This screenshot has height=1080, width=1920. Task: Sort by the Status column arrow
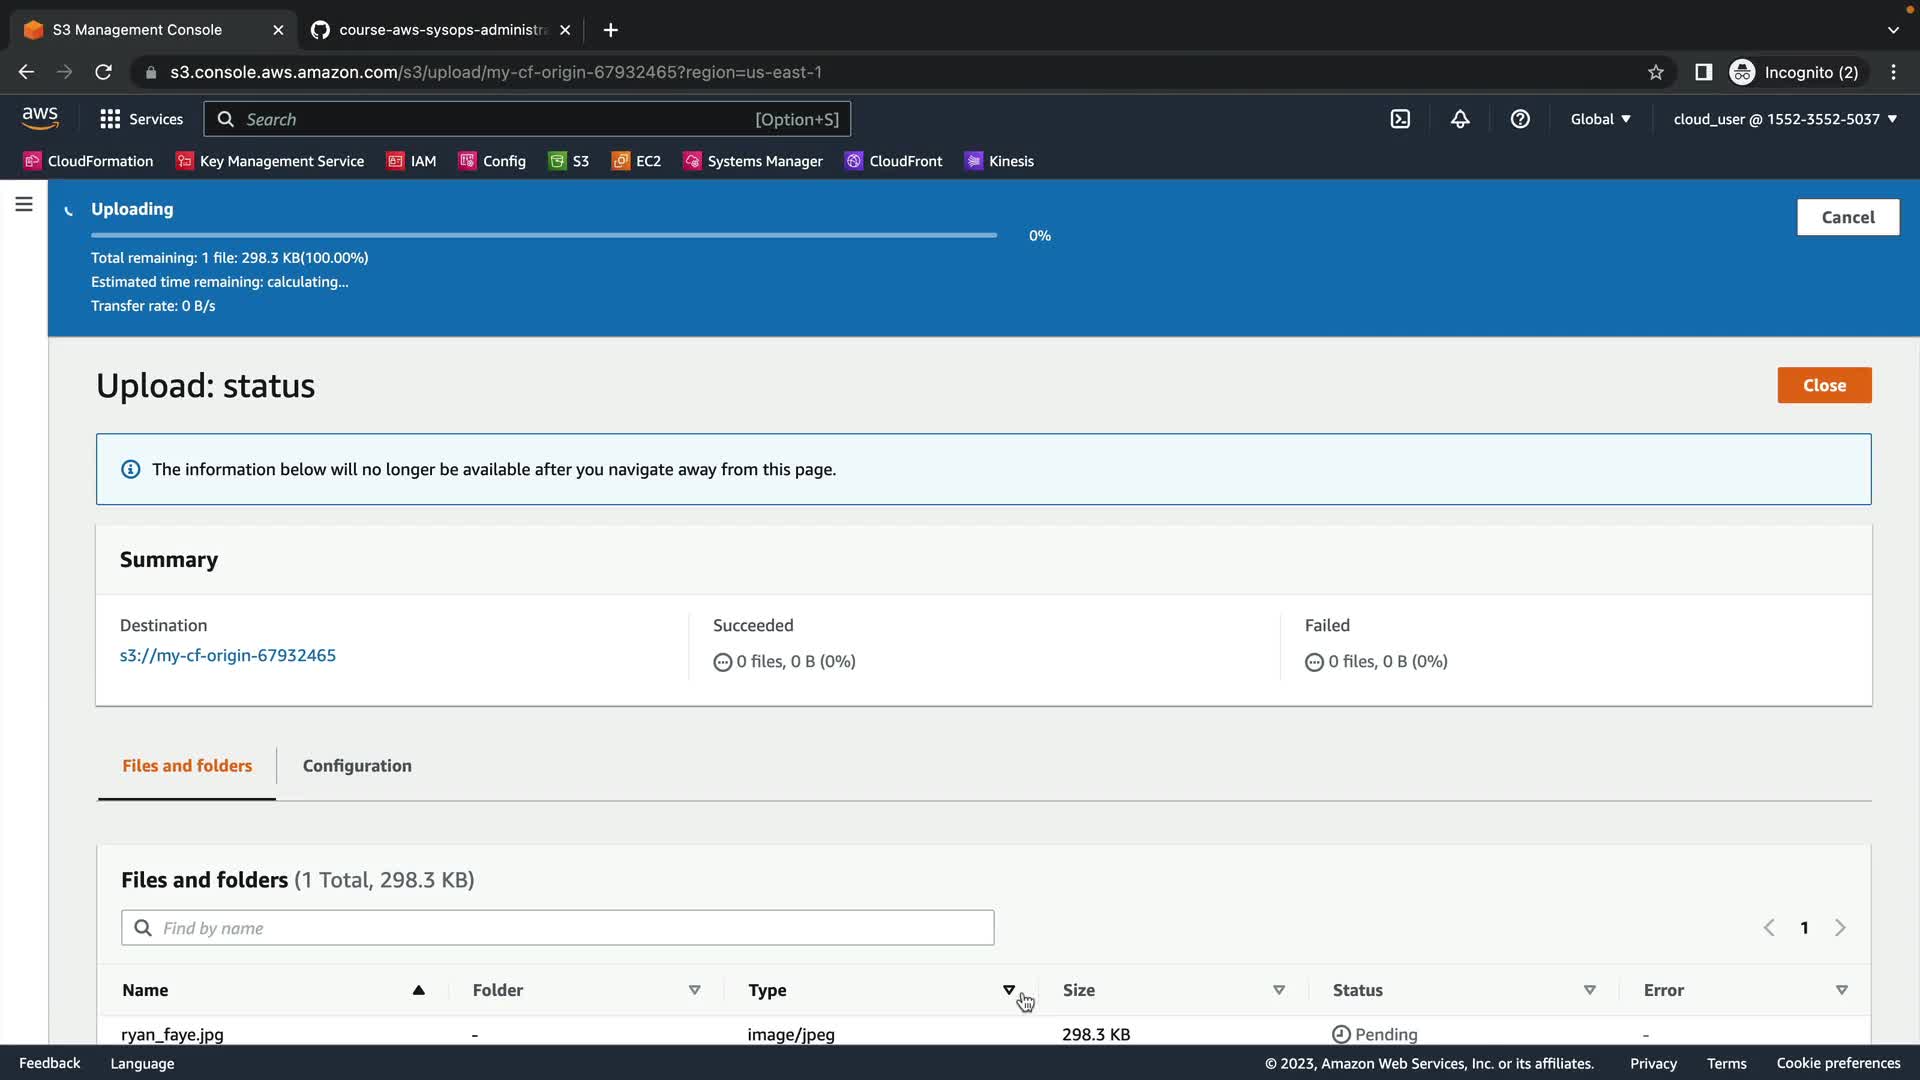pos(1589,990)
